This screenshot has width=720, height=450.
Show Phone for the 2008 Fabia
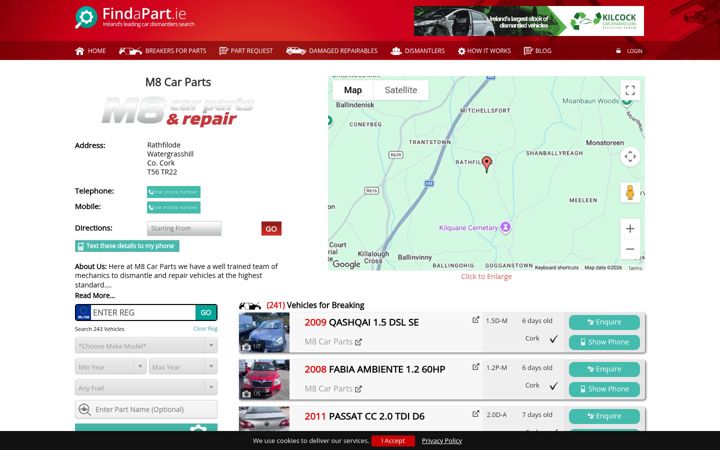[604, 389]
